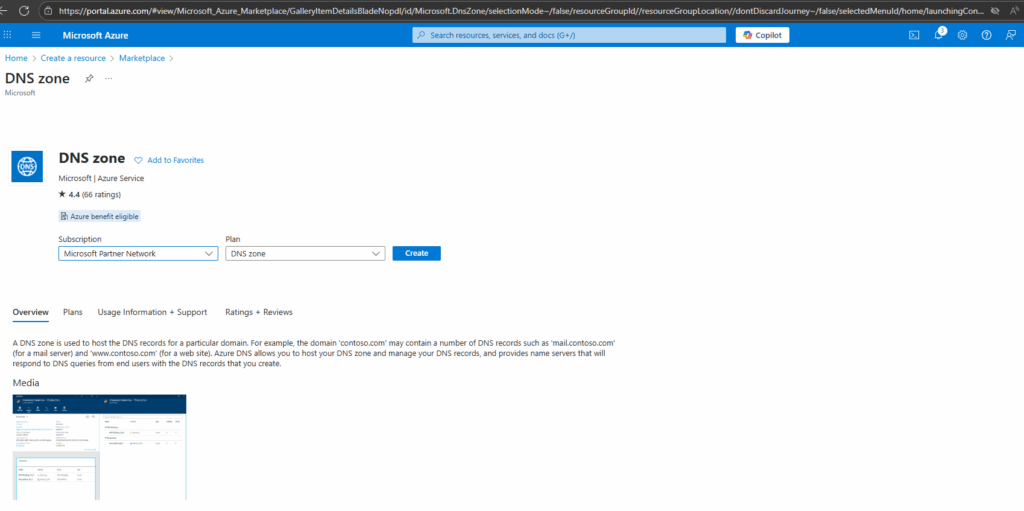The image size is (1024, 511).
Task: Switch to the Overview tab
Action: (31, 312)
